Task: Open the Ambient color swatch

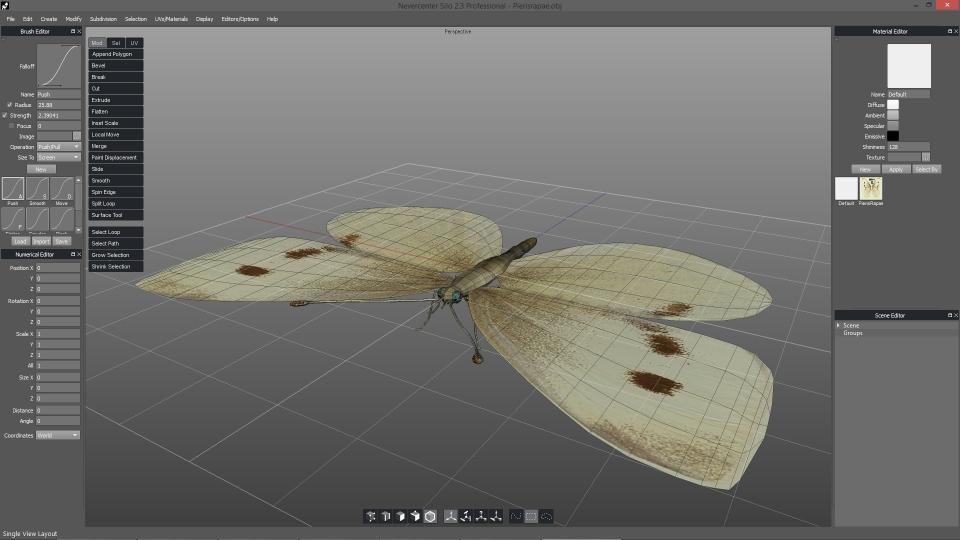Action: (893, 115)
